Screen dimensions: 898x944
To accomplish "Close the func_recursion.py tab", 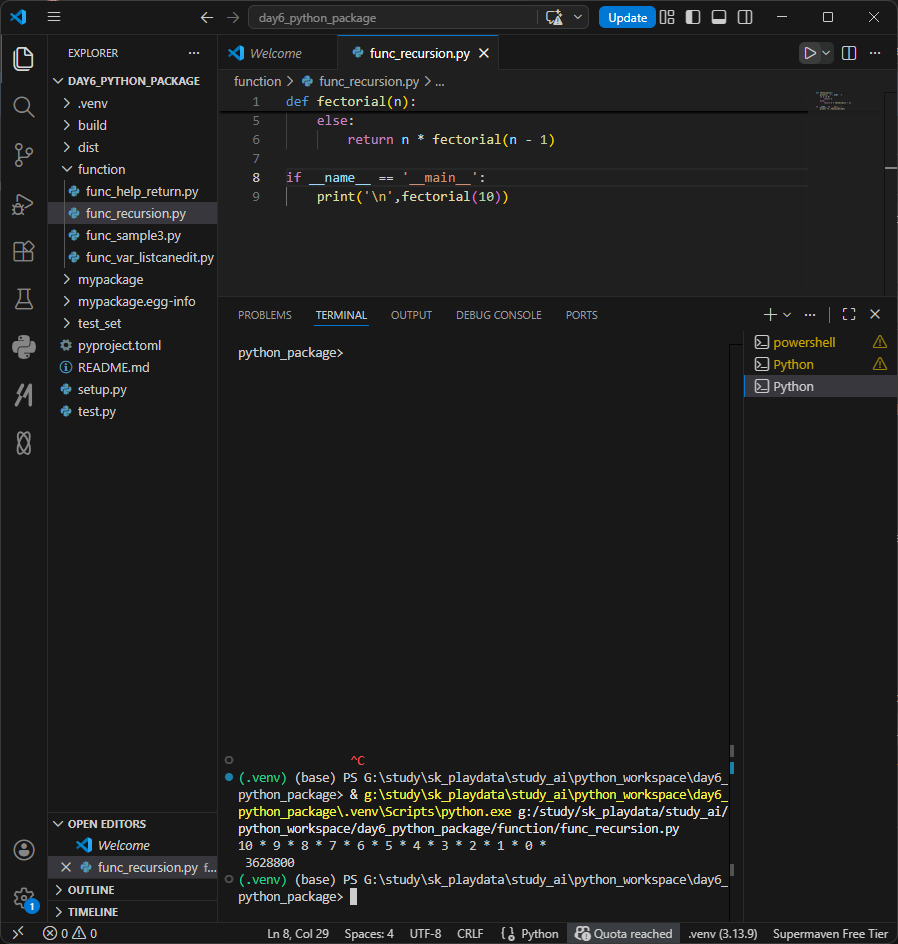I will point(484,54).
